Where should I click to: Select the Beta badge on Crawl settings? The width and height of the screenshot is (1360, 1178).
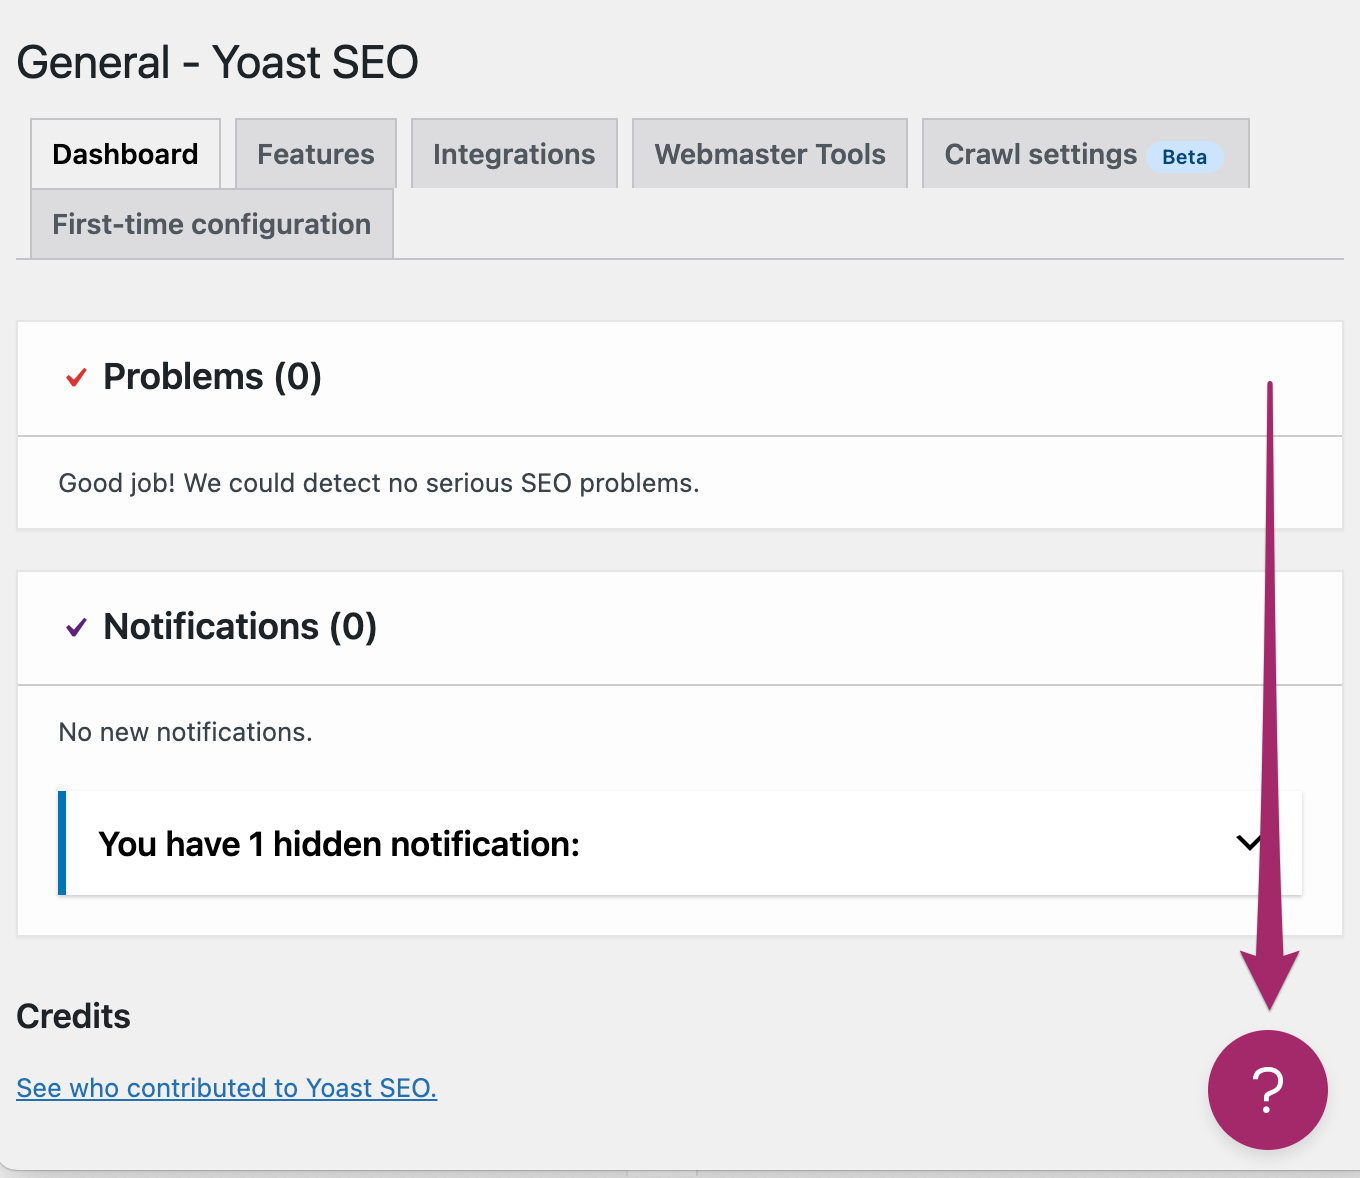[1185, 157]
